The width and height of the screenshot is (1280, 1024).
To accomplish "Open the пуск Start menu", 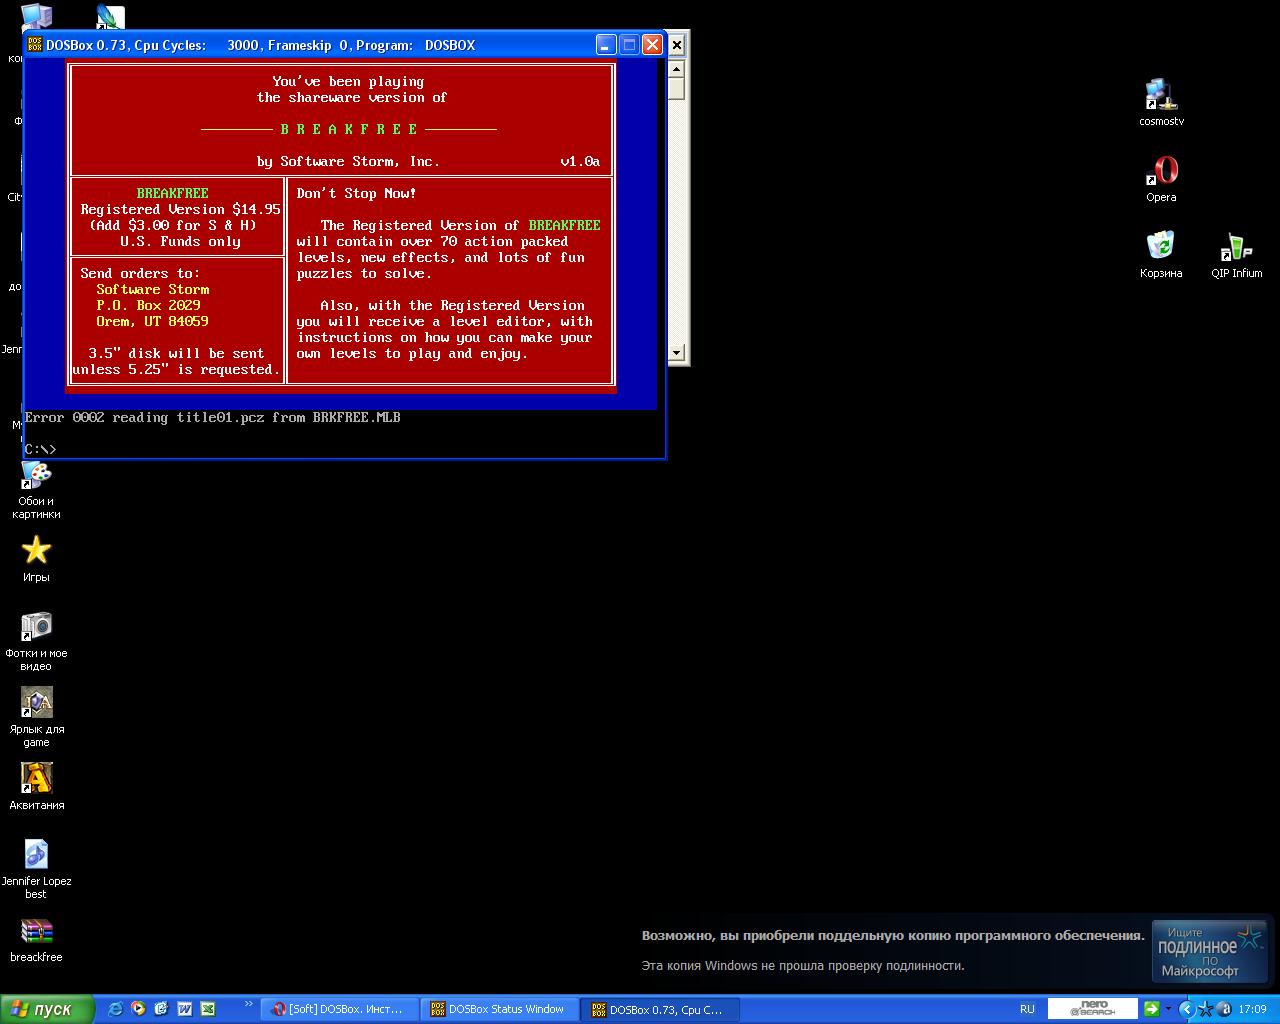I will coord(47,1009).
